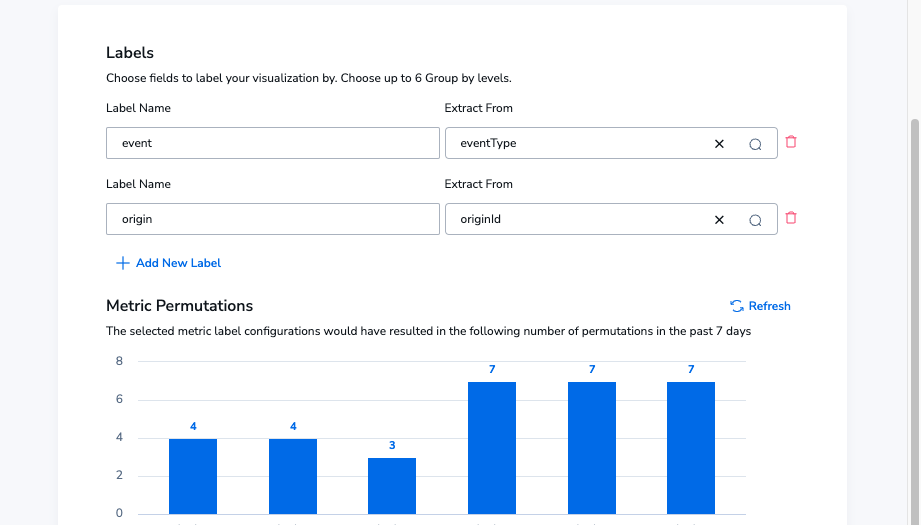
Task: Select the last bar labeled 7
Action: [691, 448]
